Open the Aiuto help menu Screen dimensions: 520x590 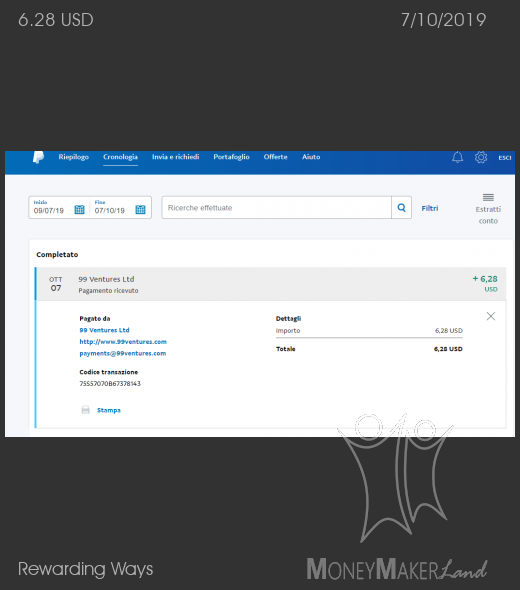[311, 157]
